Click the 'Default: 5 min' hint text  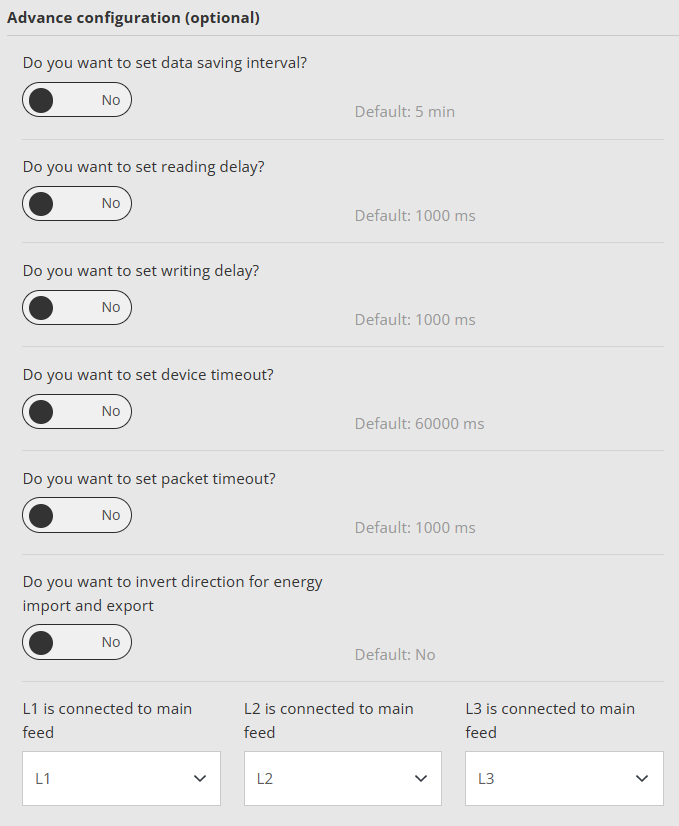[404, 112]
